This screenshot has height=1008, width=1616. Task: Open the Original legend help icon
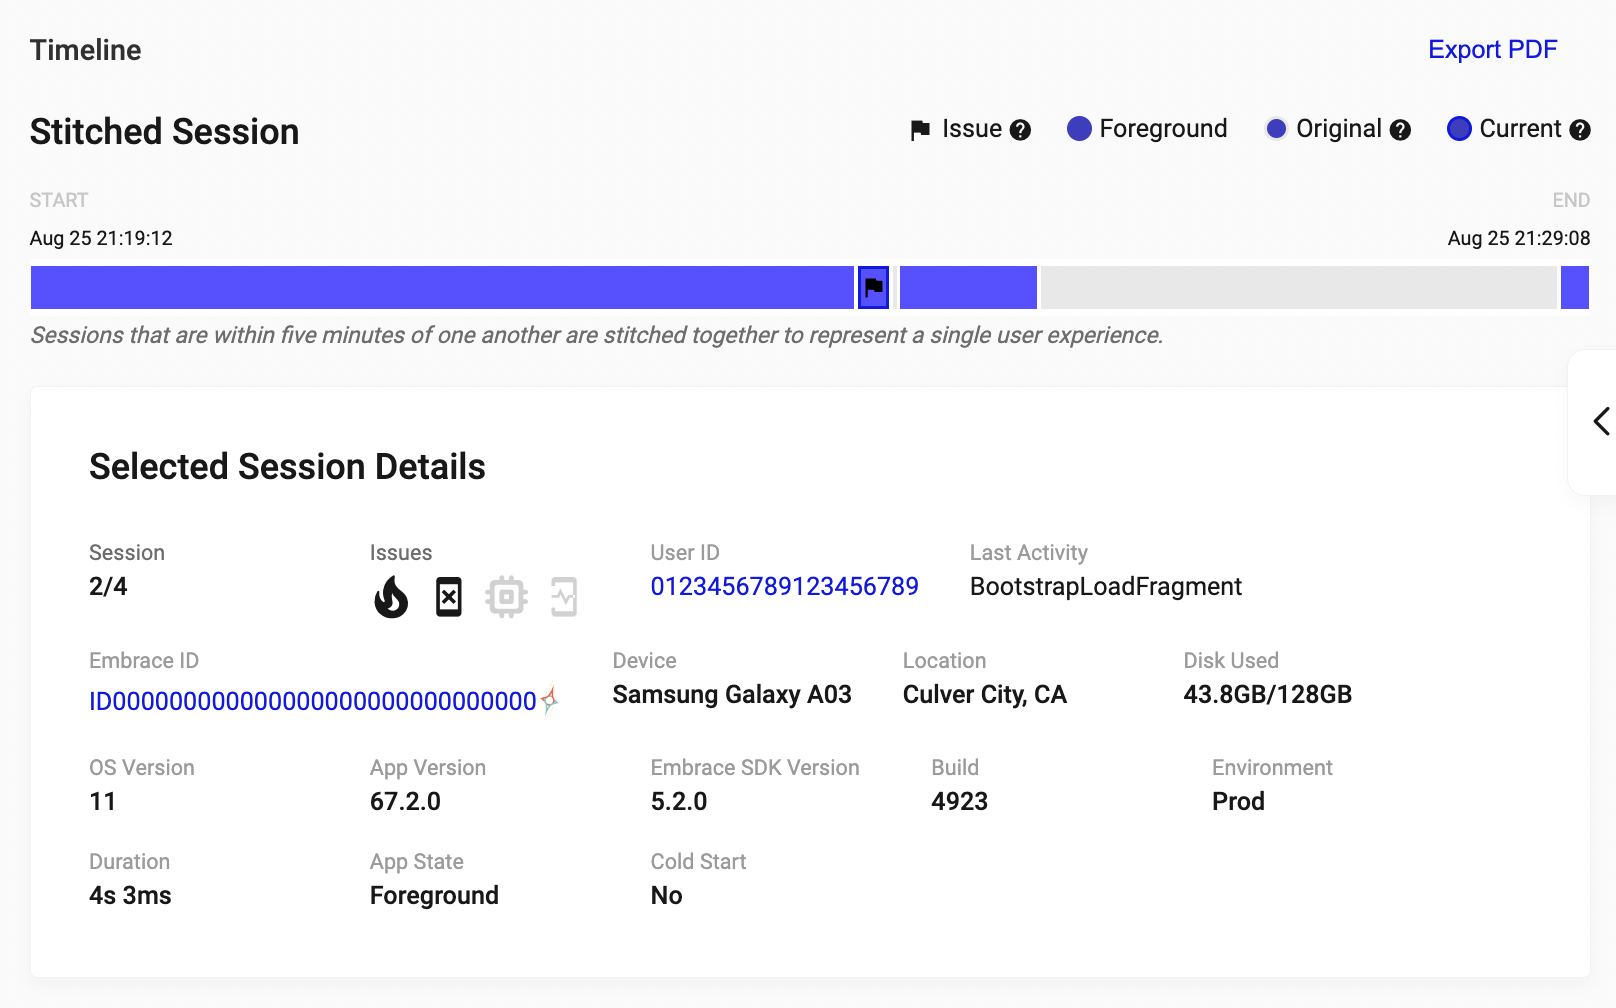pyautogui.click(x=1400, y=130)
